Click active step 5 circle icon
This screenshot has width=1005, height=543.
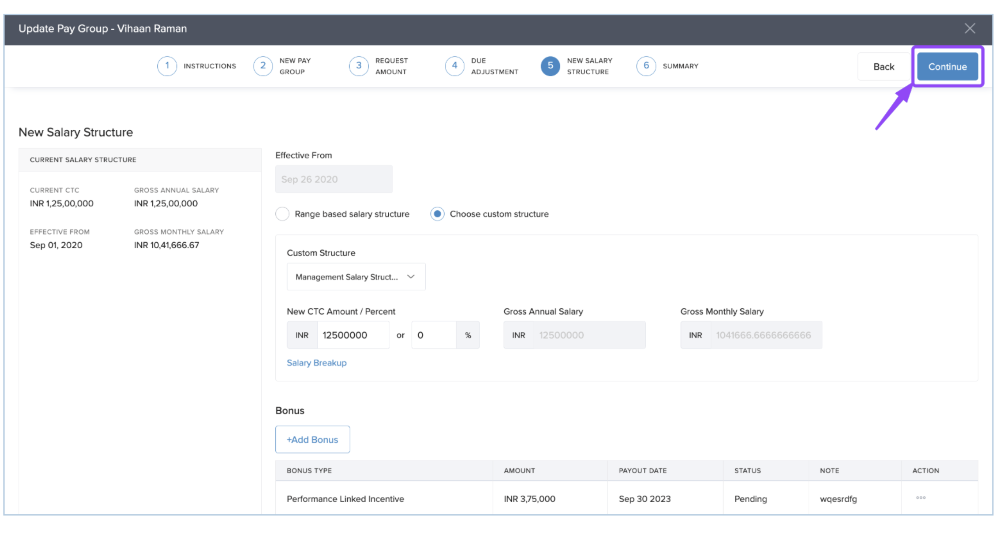550,66
